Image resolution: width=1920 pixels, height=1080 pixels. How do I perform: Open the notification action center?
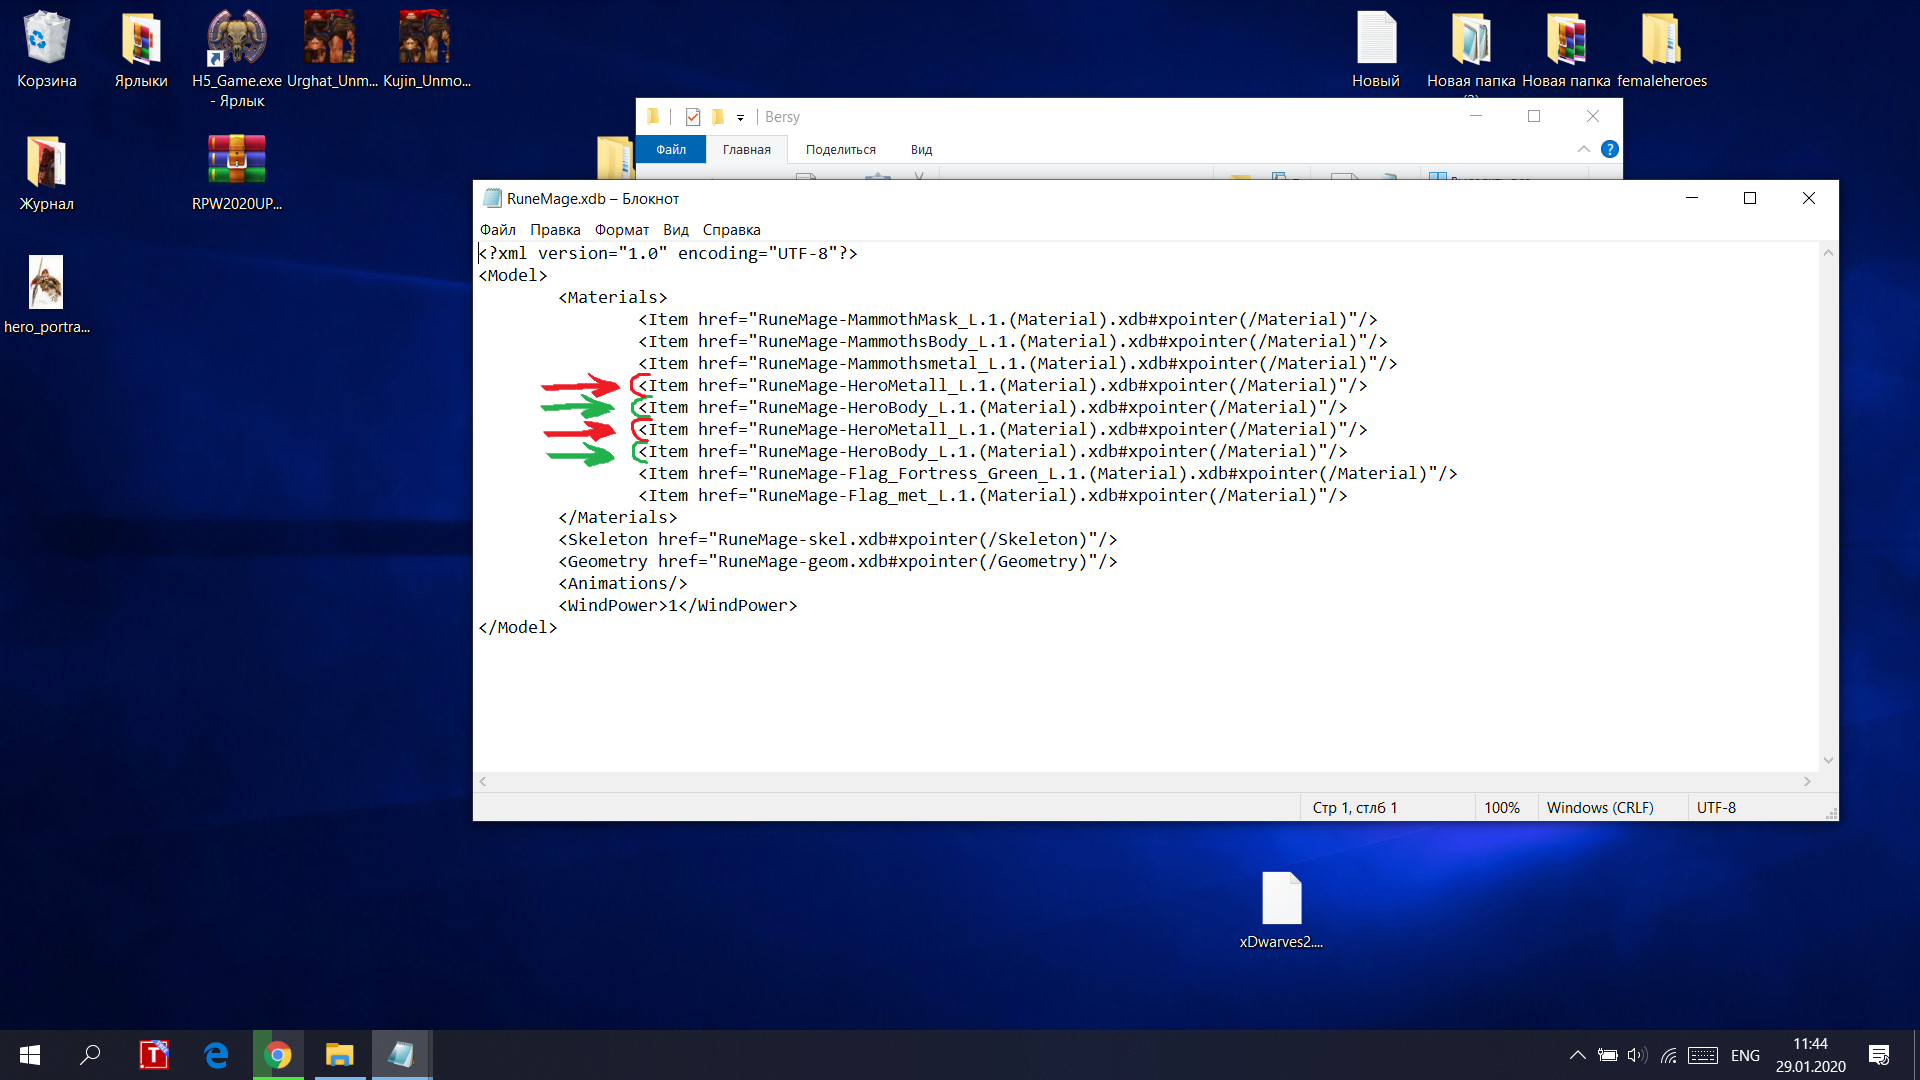1879,1055
